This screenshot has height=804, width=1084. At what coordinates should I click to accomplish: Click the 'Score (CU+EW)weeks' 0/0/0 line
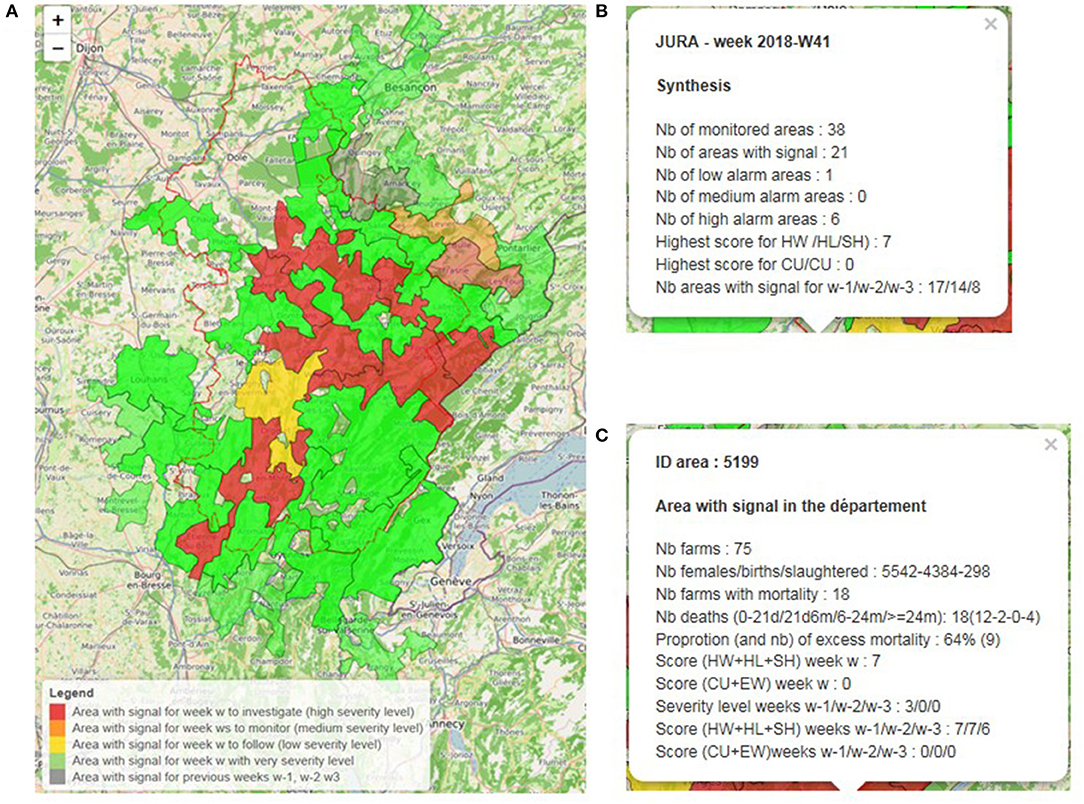point(805,751)
